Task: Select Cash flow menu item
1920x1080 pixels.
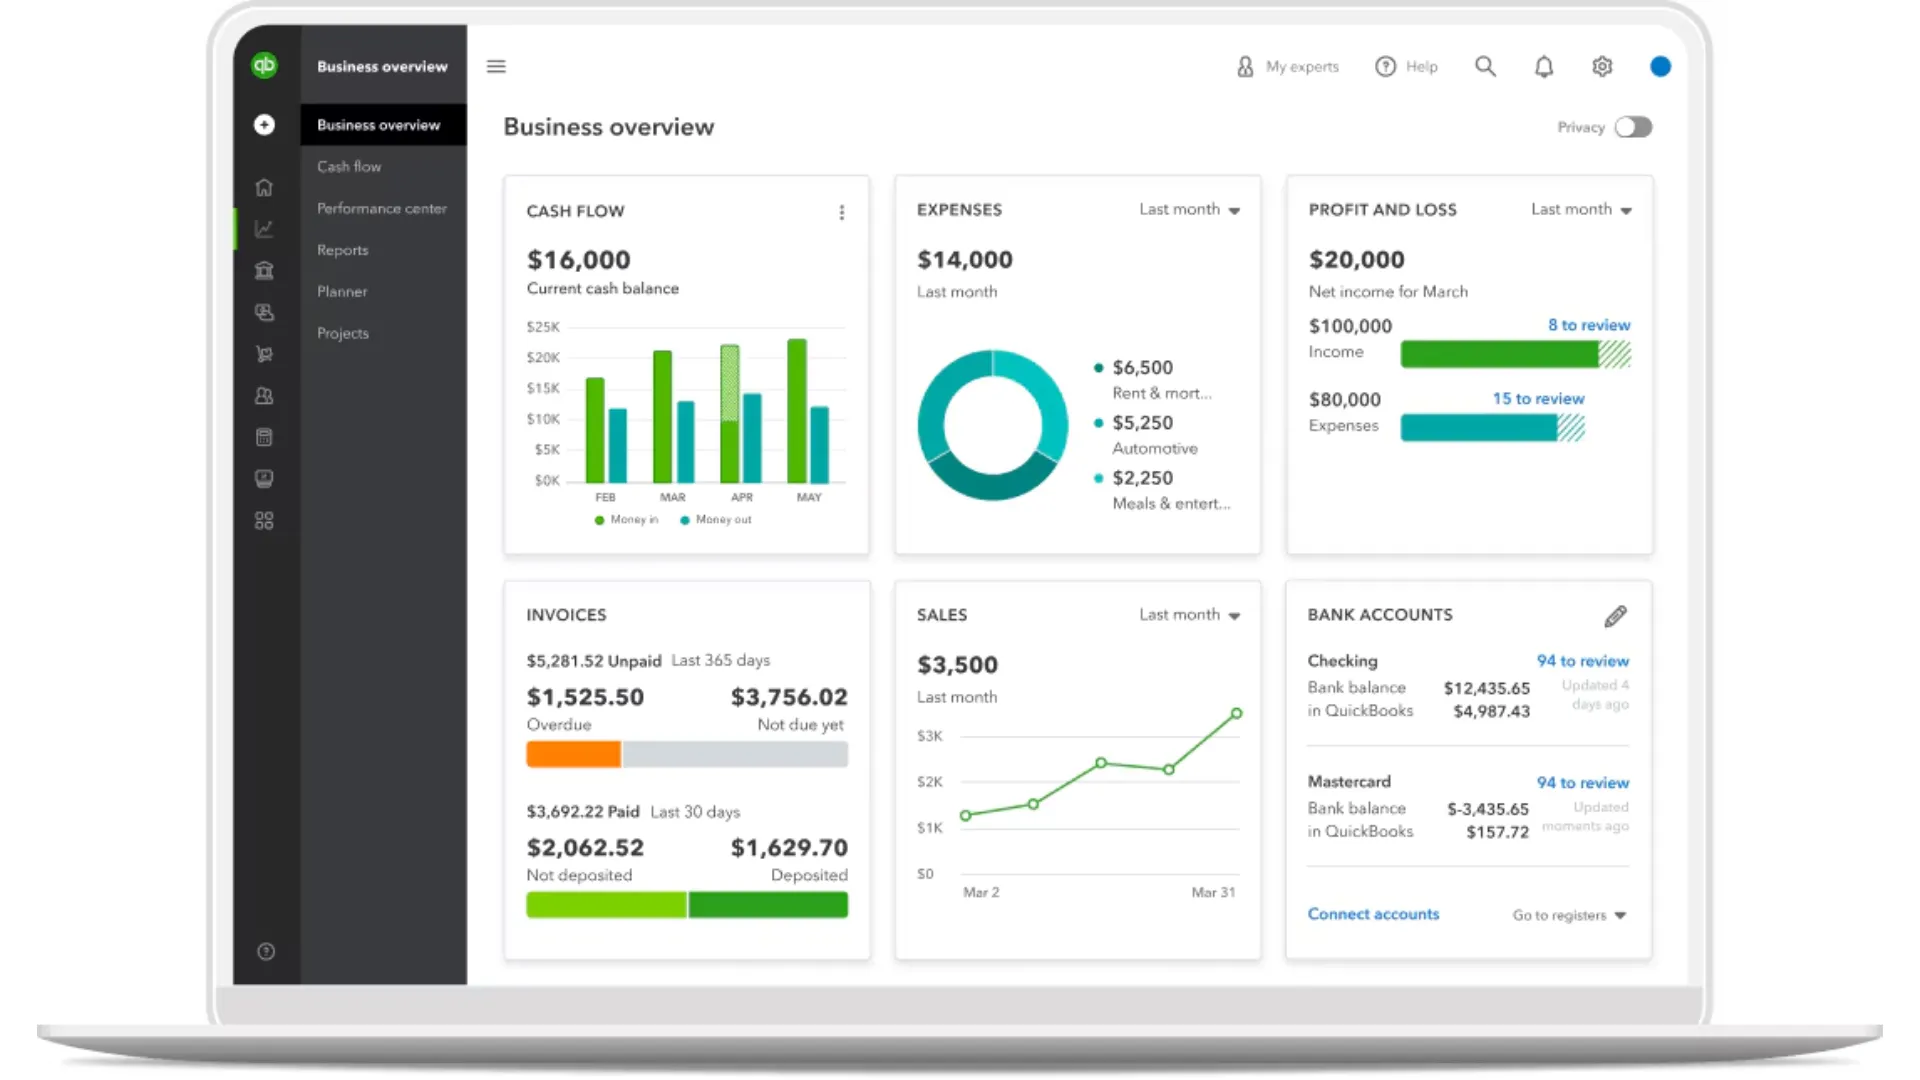Action: coord(349,167)
